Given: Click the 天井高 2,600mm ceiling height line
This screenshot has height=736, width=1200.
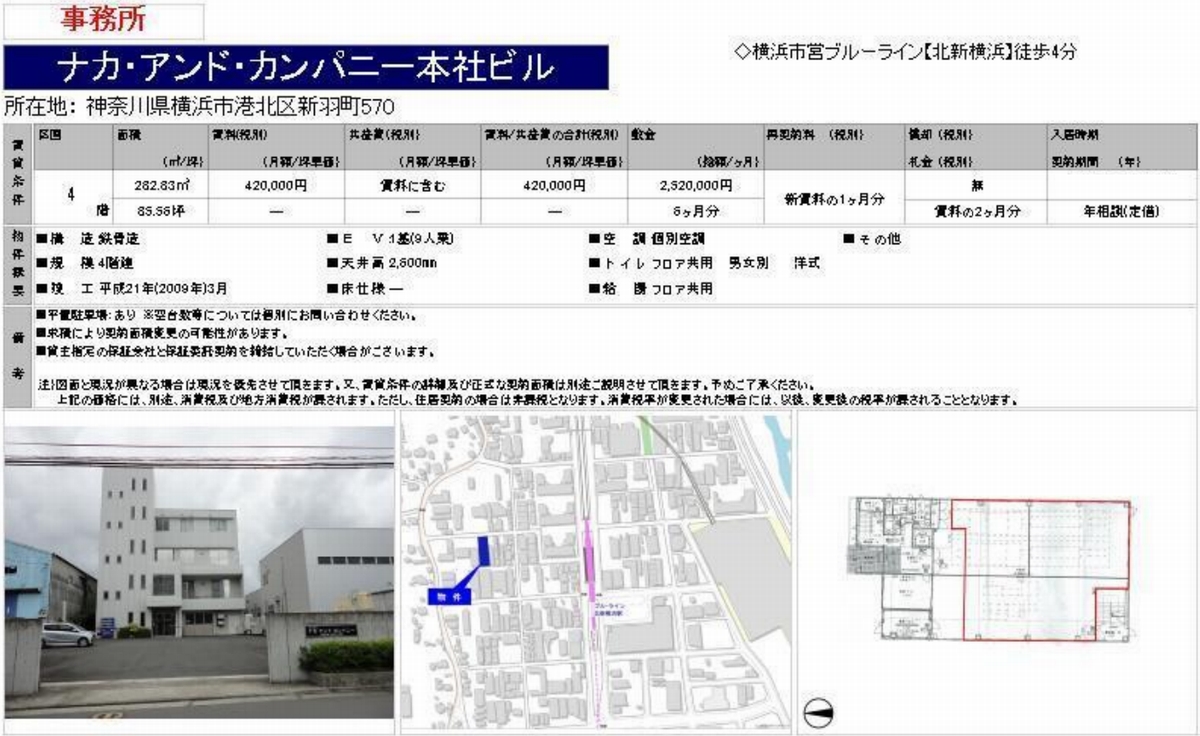Looking at the screenshot, I should [381, 263].
